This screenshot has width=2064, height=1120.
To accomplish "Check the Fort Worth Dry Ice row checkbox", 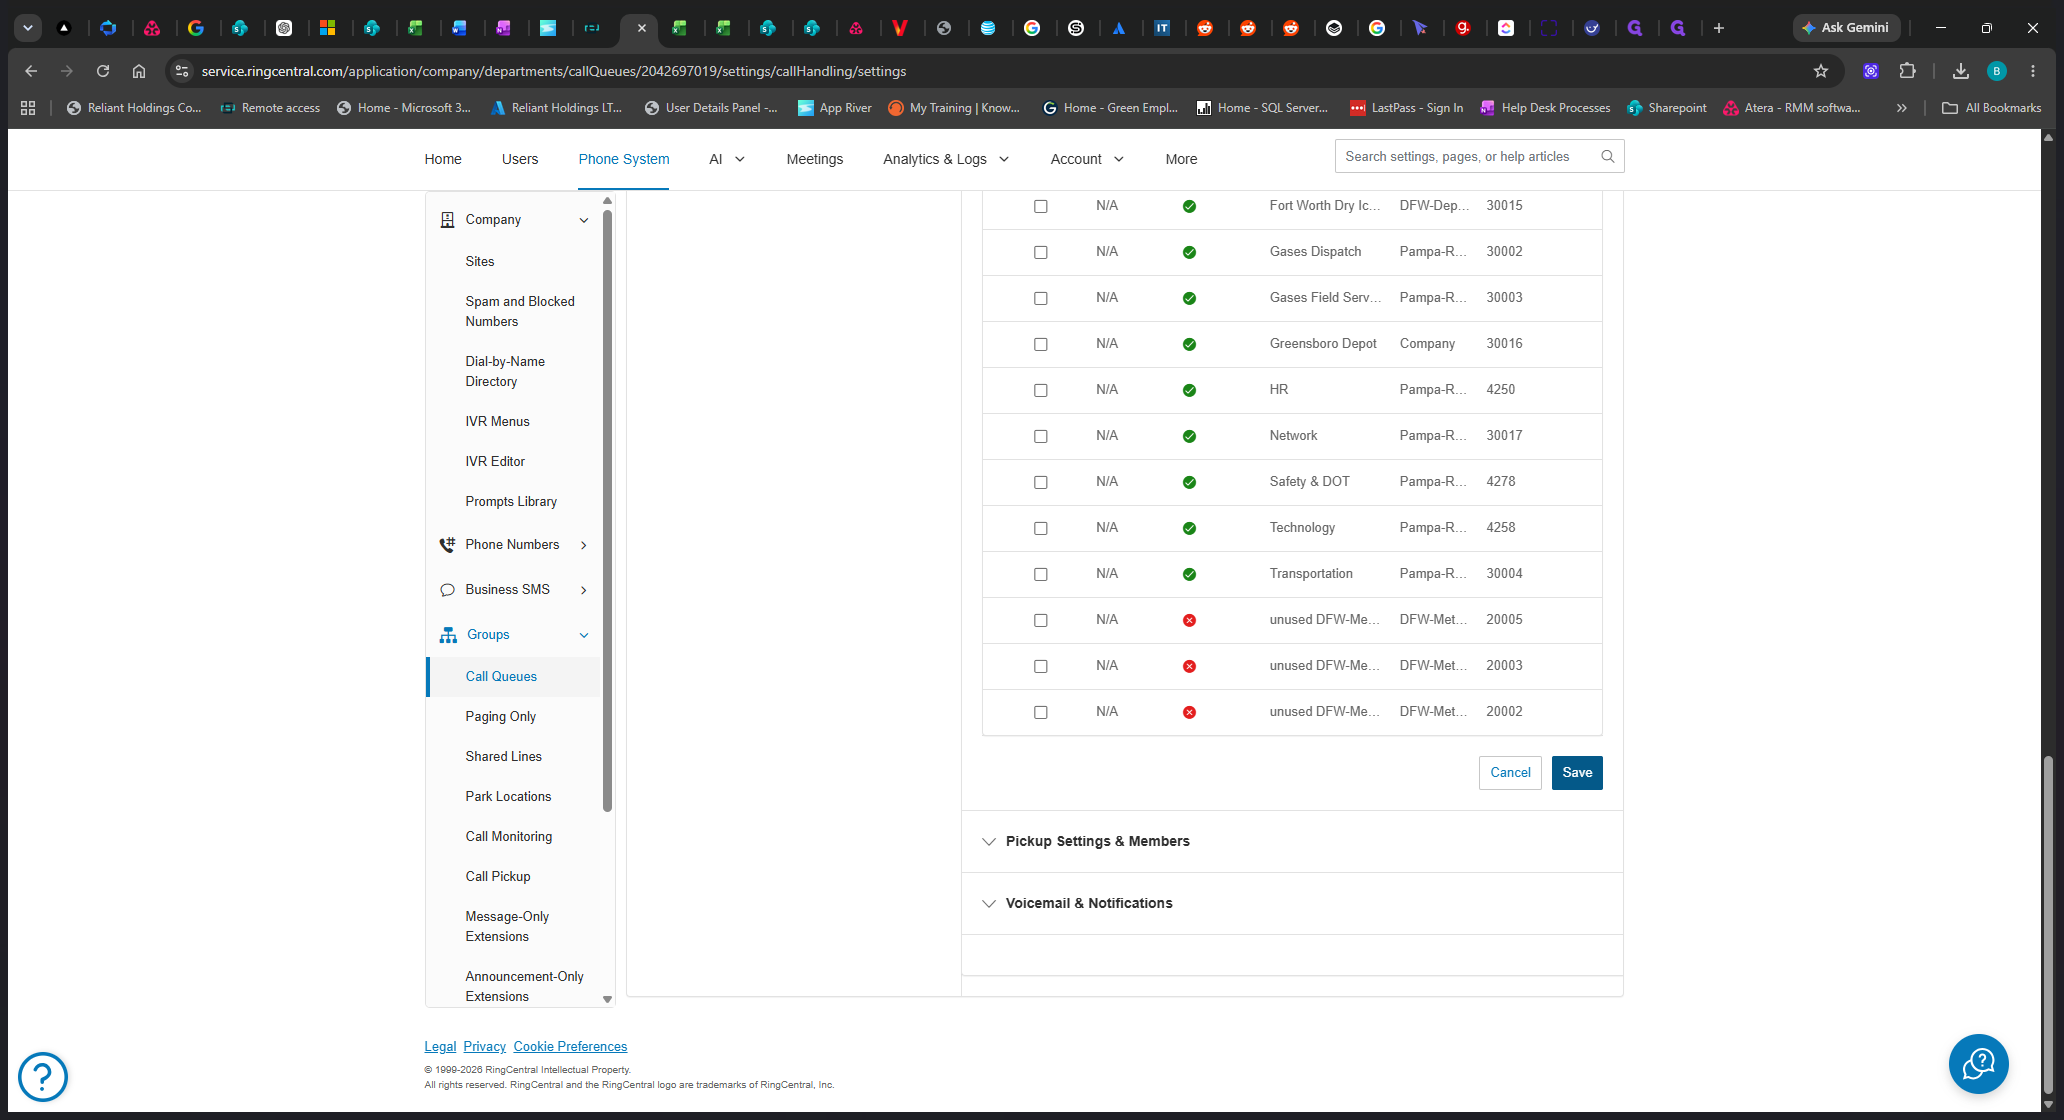I will (x=1041, y=206).
